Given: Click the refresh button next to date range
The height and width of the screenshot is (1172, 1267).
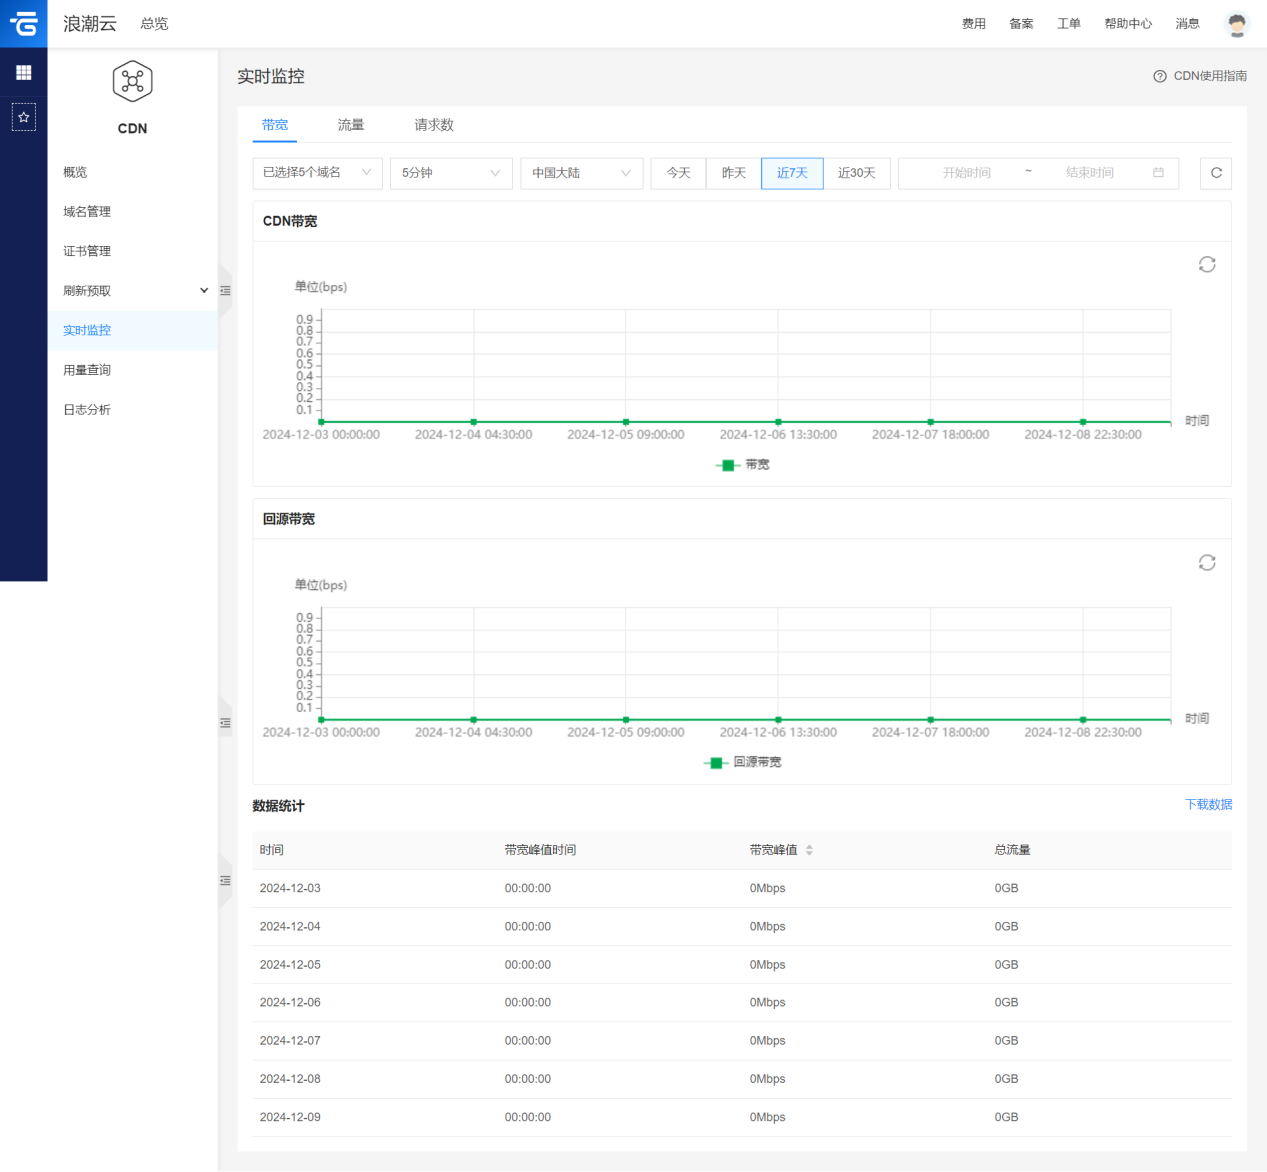Looking at the screenshot, I should [x=1216, y=173].
